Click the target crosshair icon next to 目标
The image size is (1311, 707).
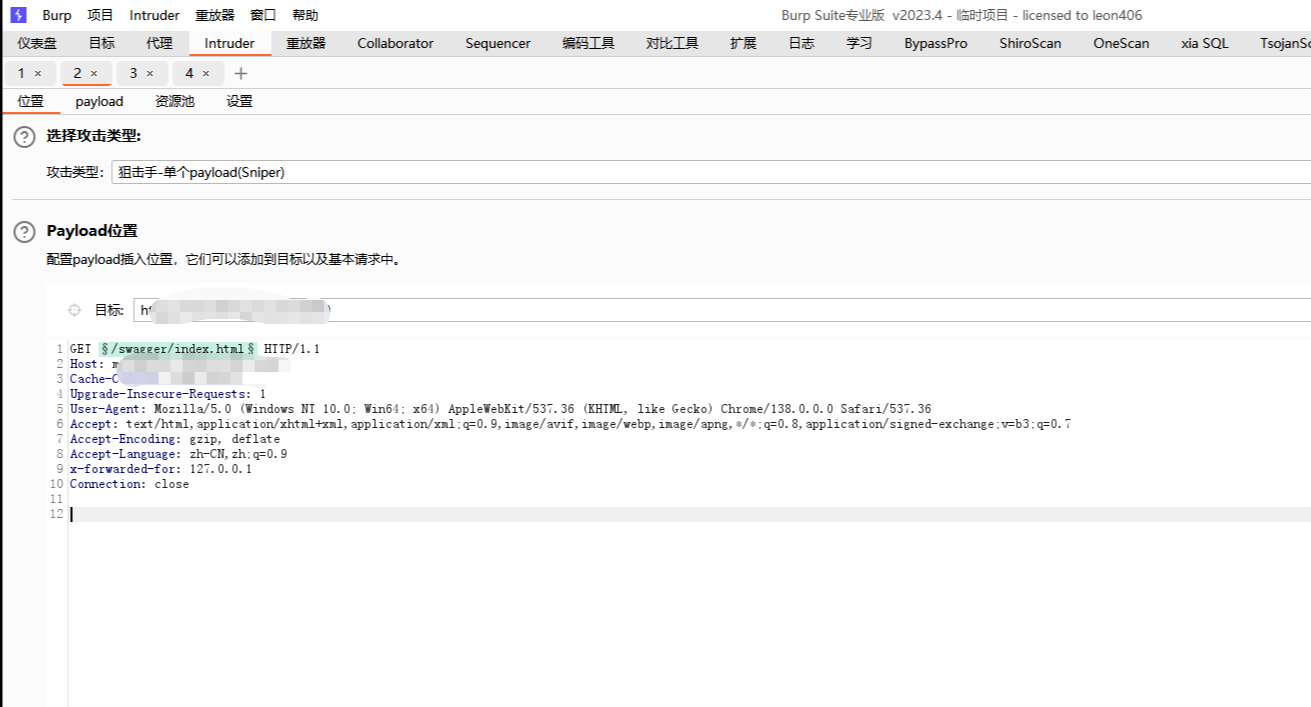[x=74, y=310]
